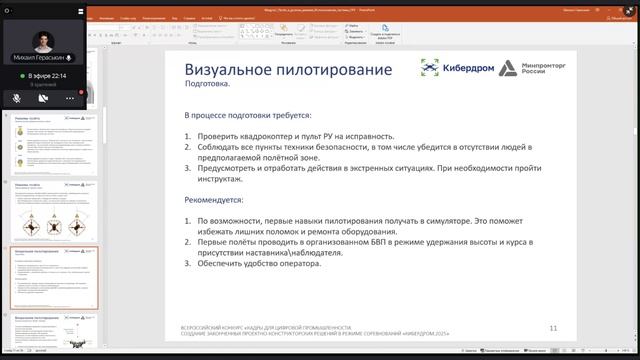Screen dimensions: 640x360
Task: Open Параметры отображения in status bar
Action: point(500,351)
